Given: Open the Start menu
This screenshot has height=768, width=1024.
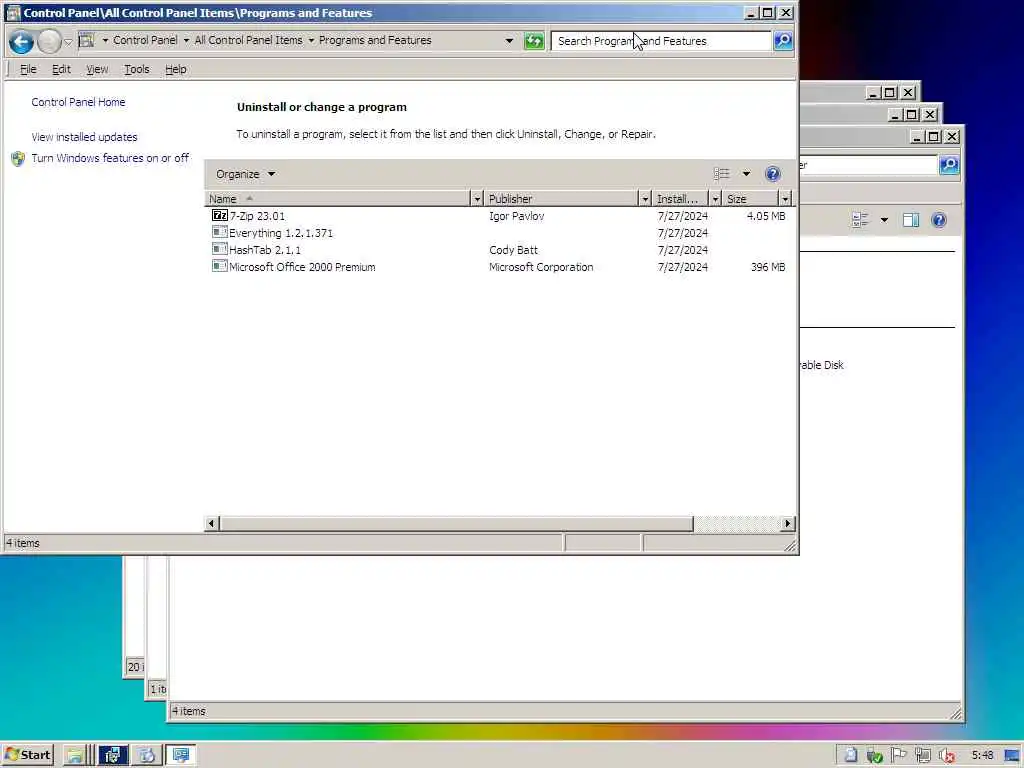Looking at the screenshot, I should click(x=27, y=756).
